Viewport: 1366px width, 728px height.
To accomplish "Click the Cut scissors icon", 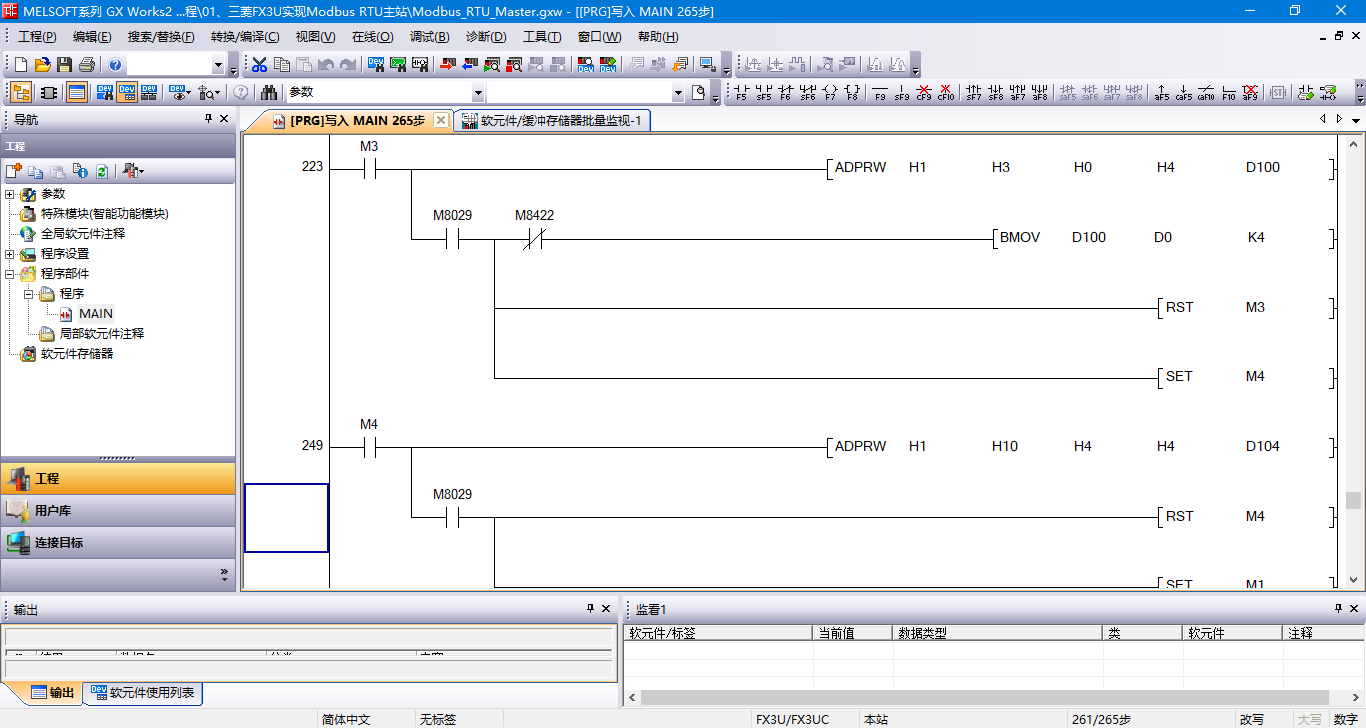I will tap(259, 65).
